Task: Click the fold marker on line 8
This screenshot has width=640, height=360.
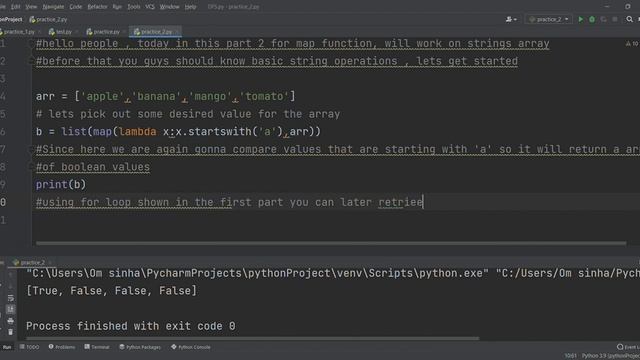Action: [x=30, y=167]
